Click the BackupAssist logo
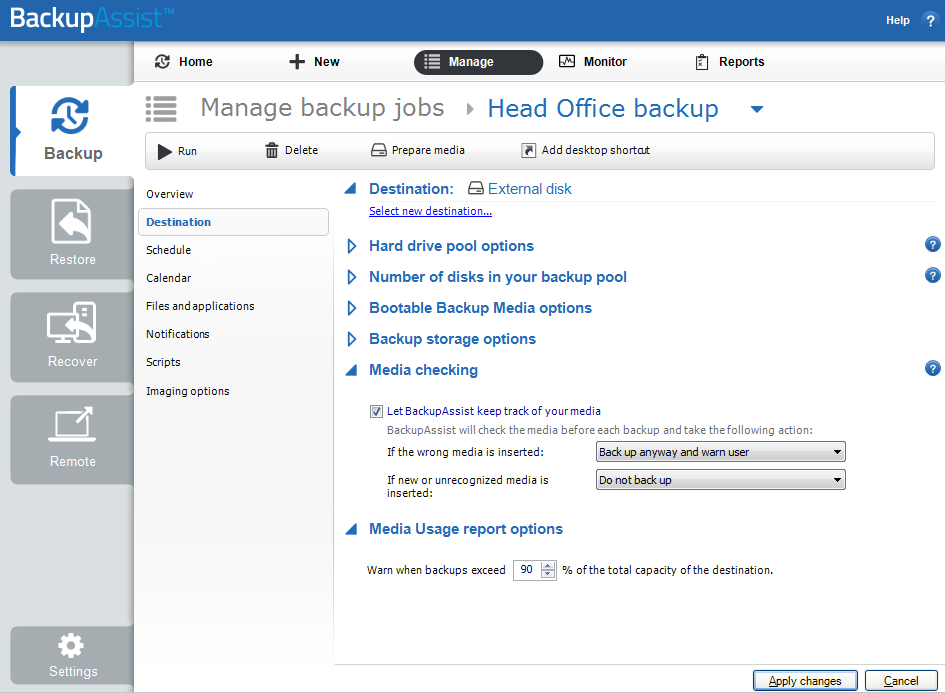 (x=92, y=18)
